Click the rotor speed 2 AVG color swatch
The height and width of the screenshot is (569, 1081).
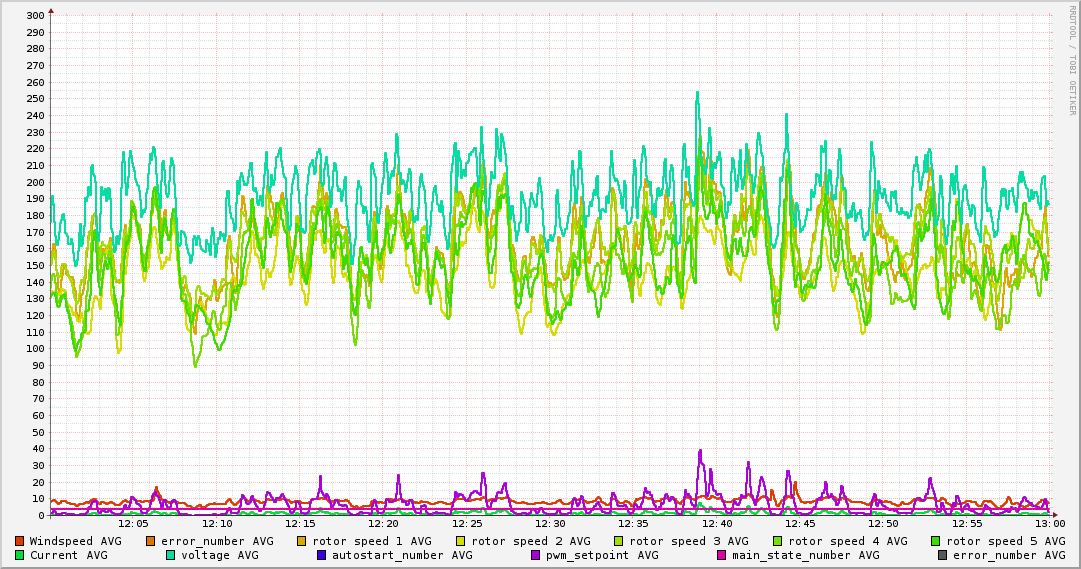coord(461,541)
